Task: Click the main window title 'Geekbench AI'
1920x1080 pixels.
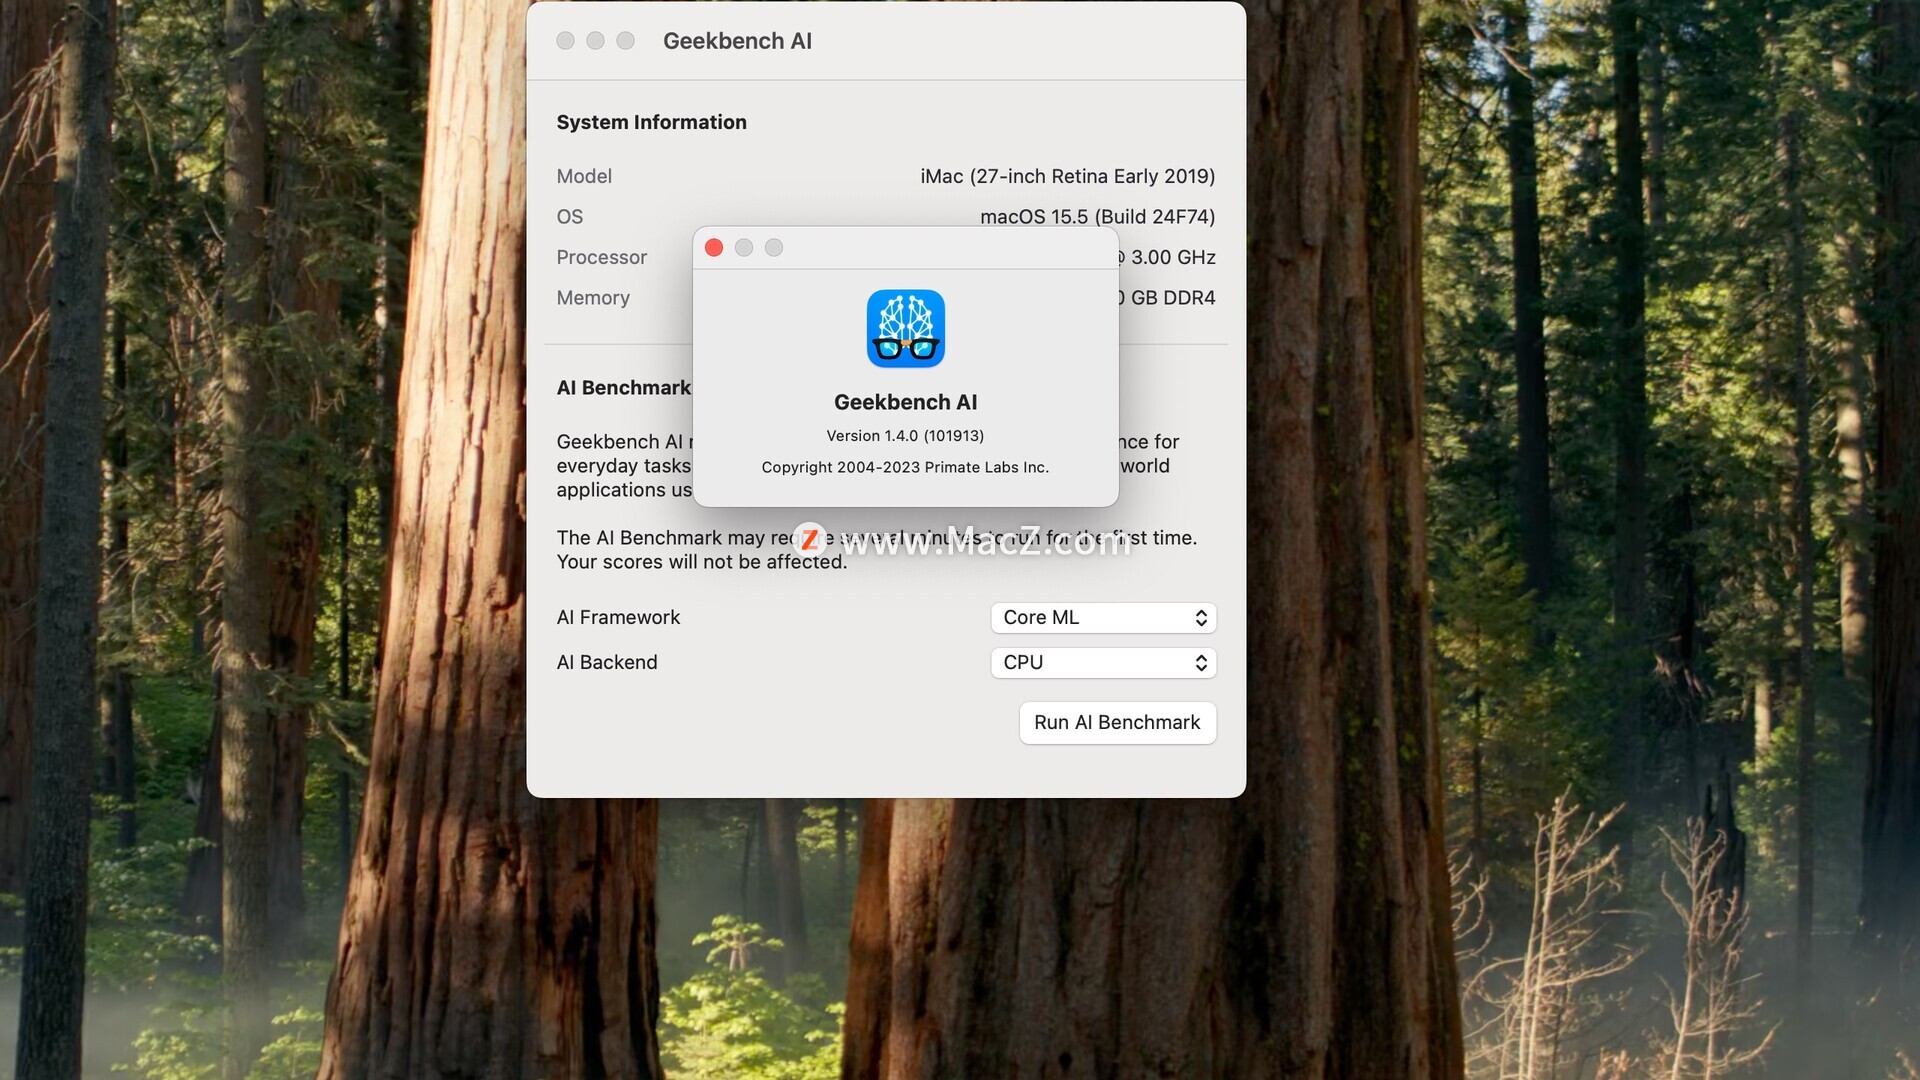Action: (737, 41)
